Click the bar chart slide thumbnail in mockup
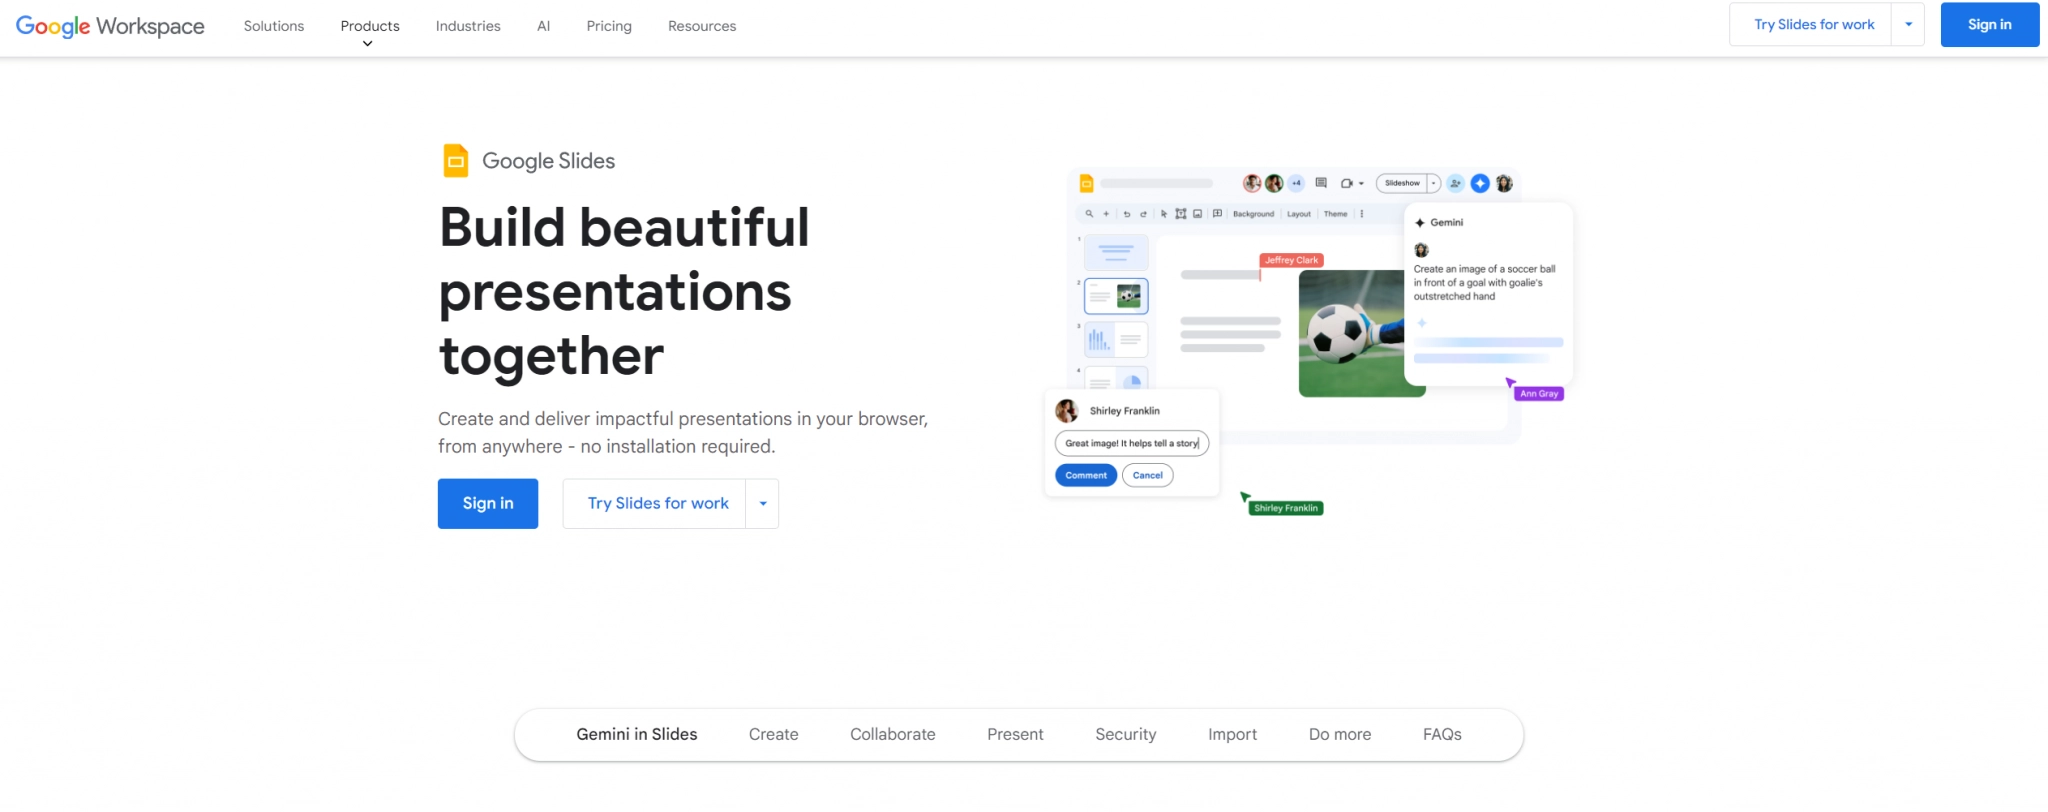The image size is (2048, 812). [1116, 340]
